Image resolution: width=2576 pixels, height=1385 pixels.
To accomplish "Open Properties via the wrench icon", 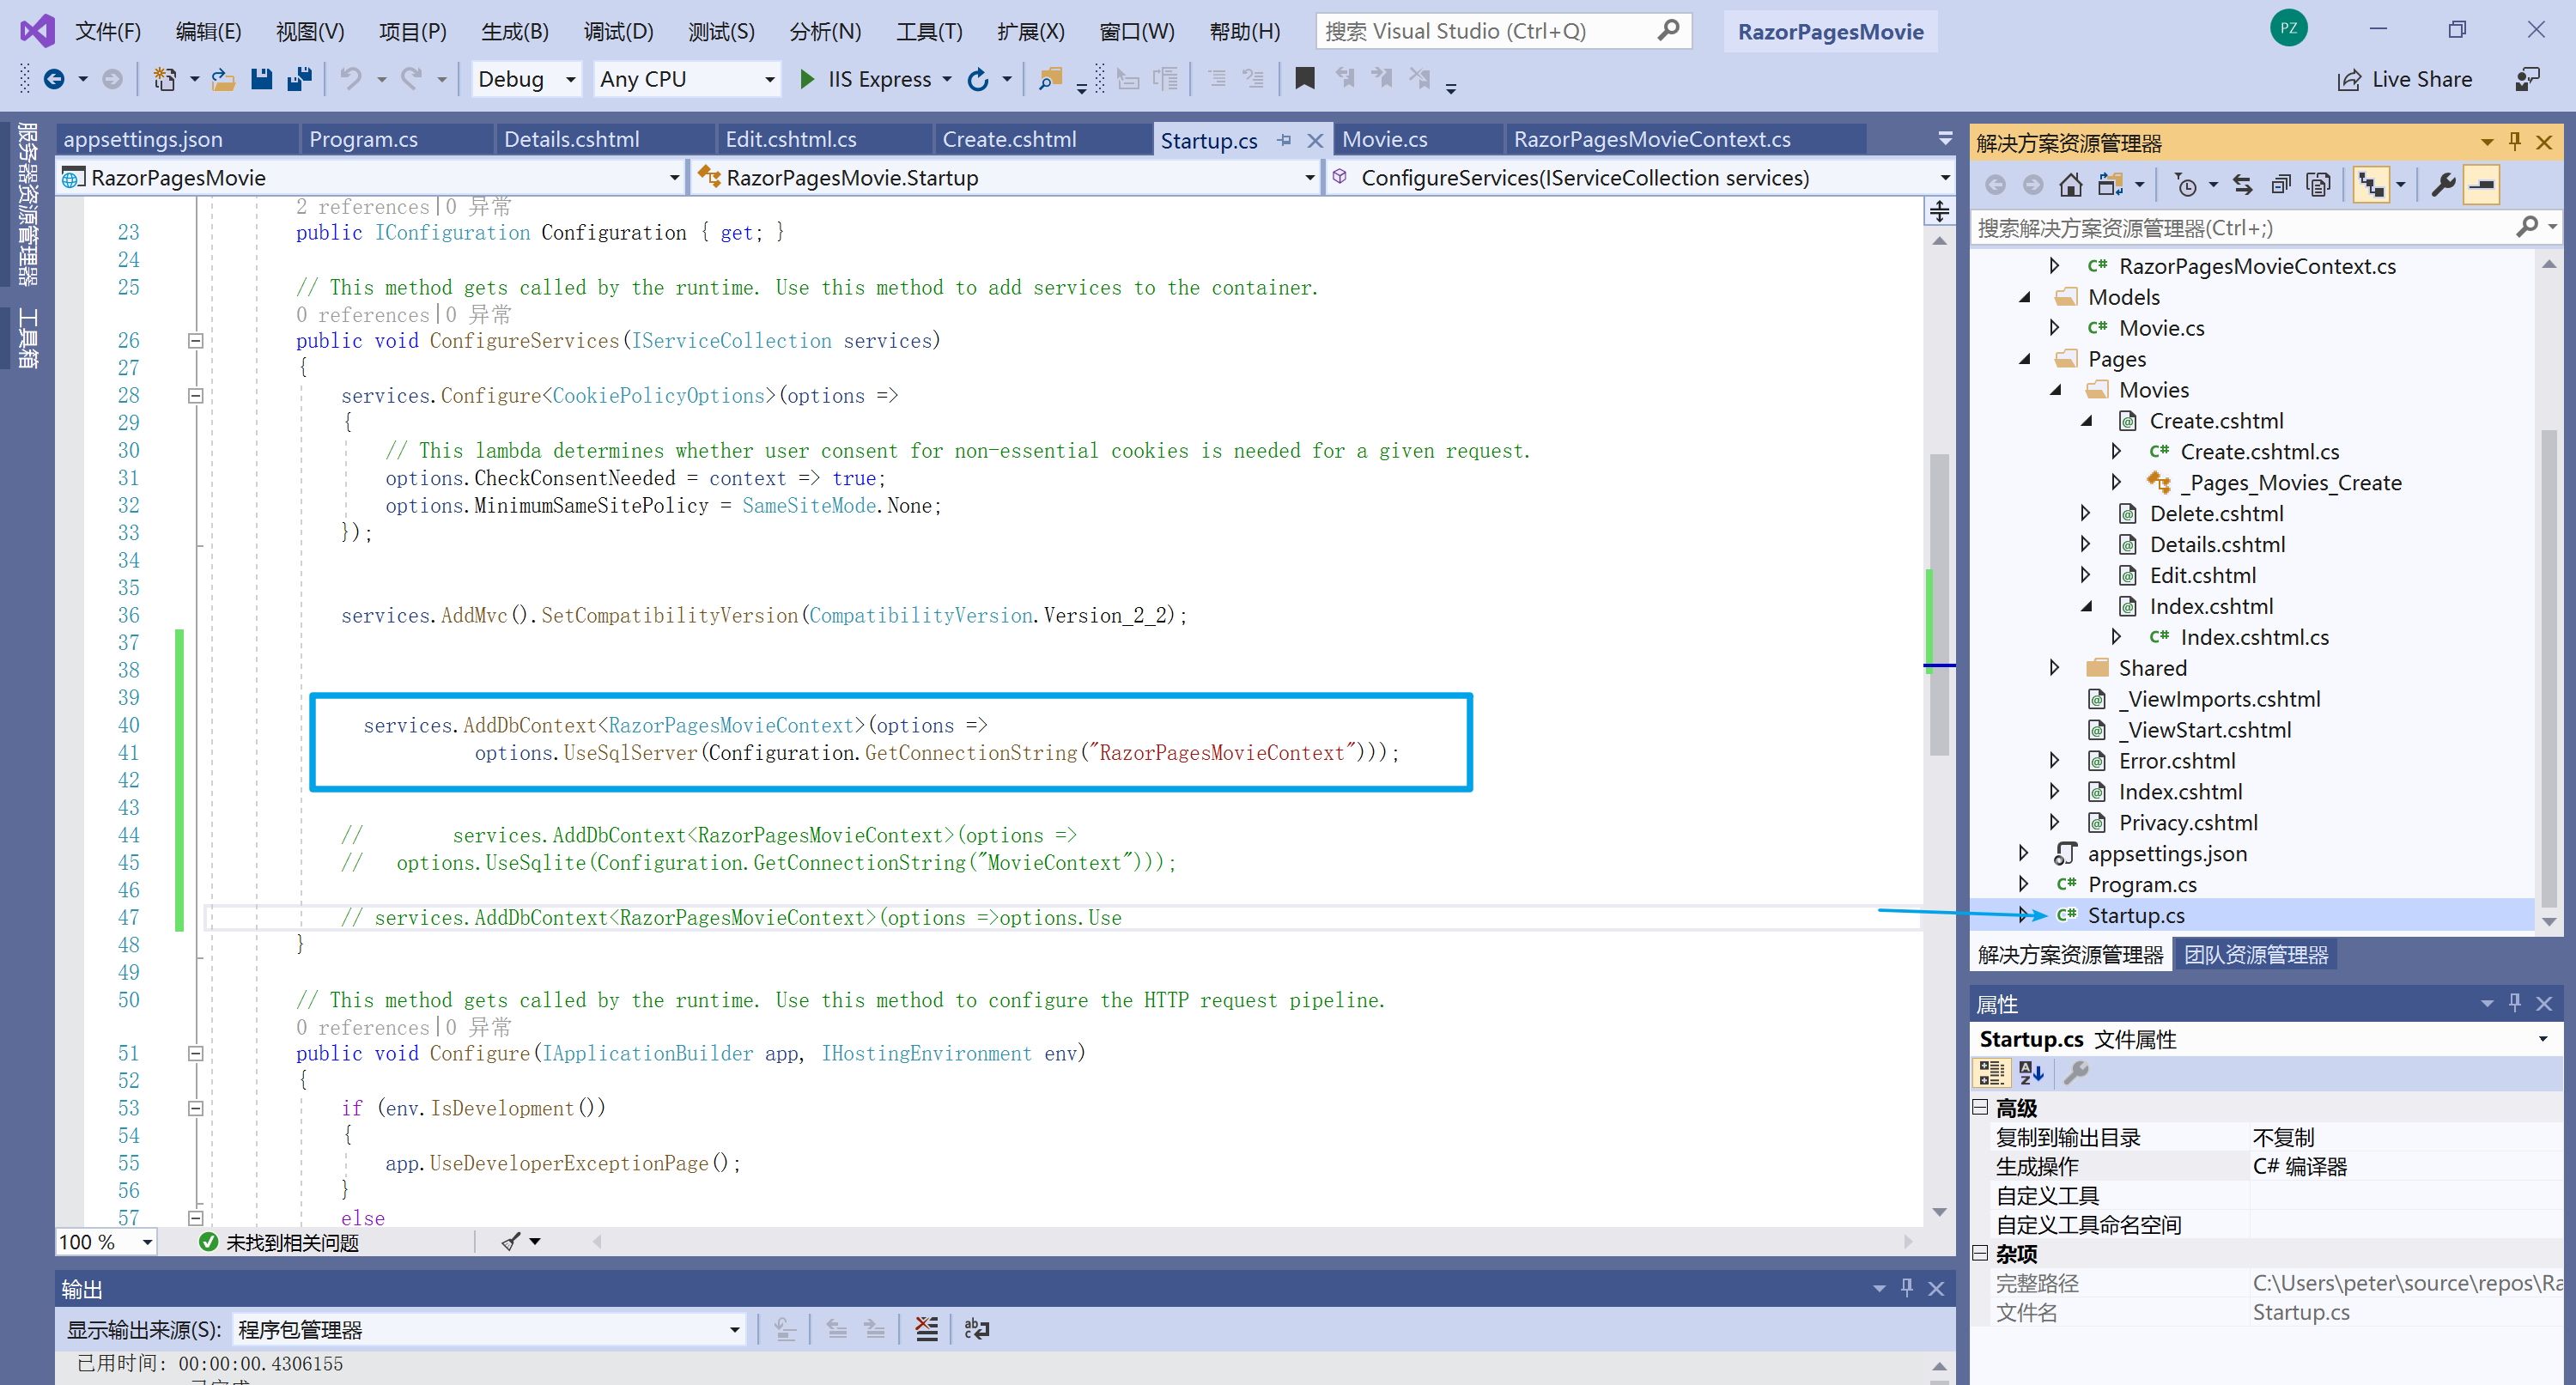I will (x=2443, y=185).
